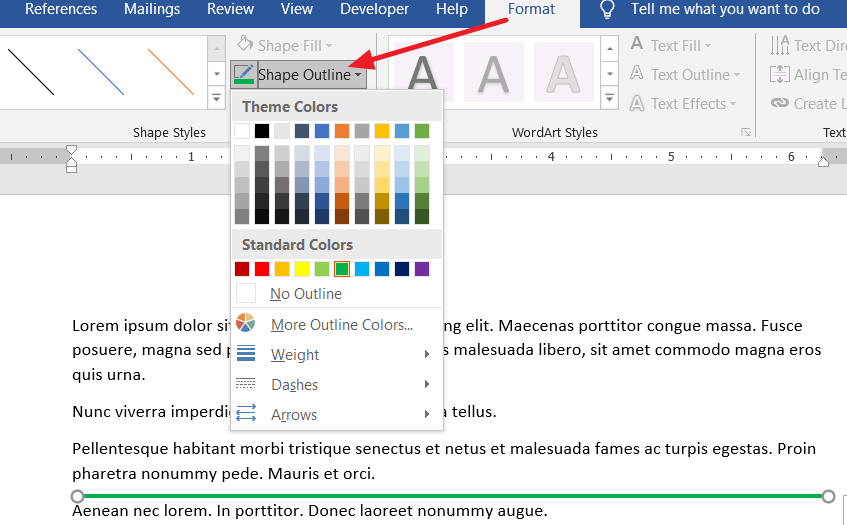Viewport: 847px width, 525px height.
Task: Click the Tell me lightbulb icon
Action: tap(607, 9)
